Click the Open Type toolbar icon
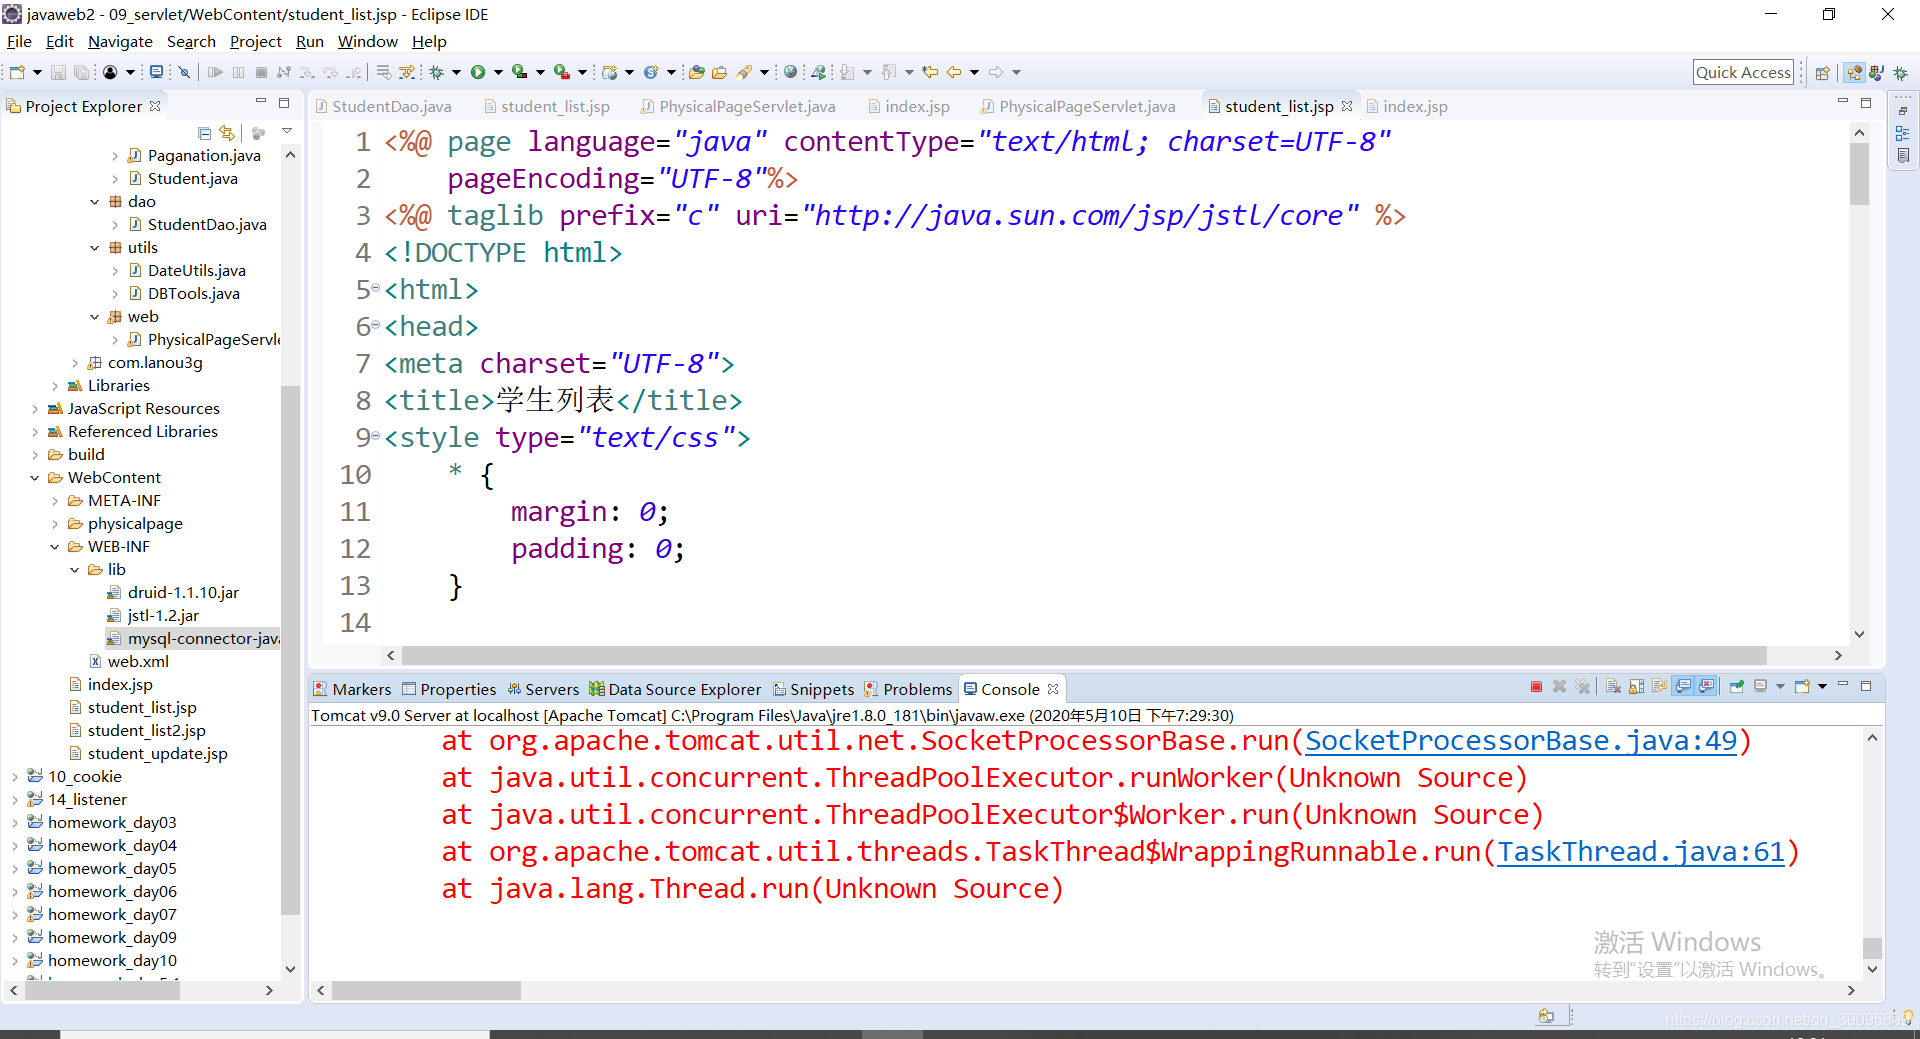The height and width of the screenshot is (1039, 1920). 697,72
